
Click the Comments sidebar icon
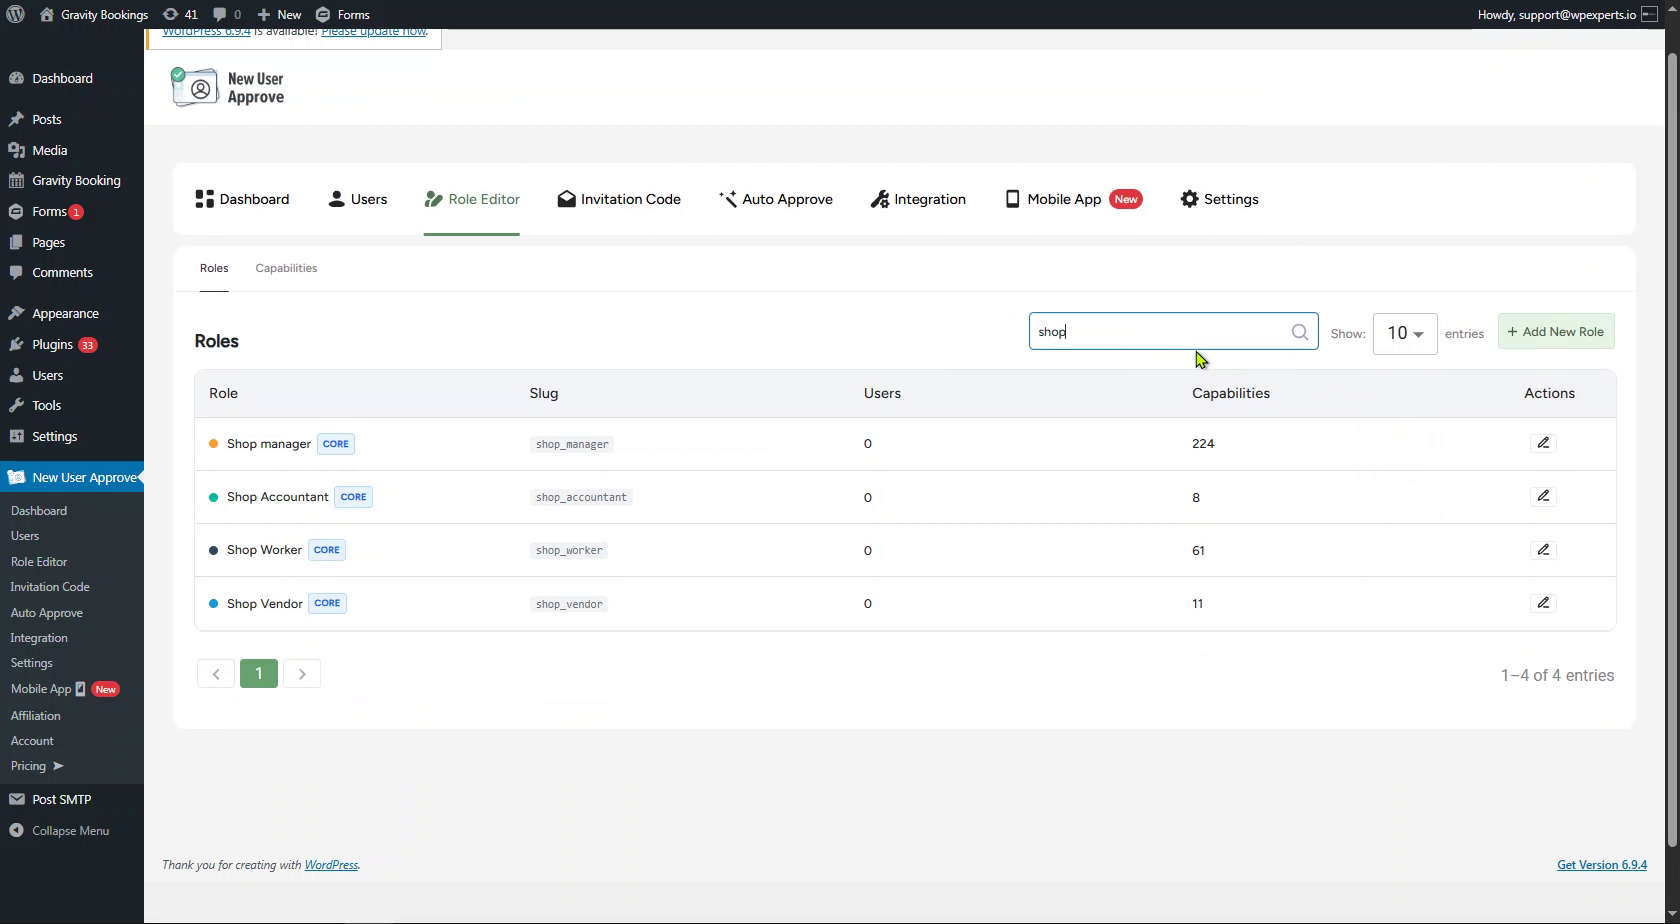pos(16,272)
